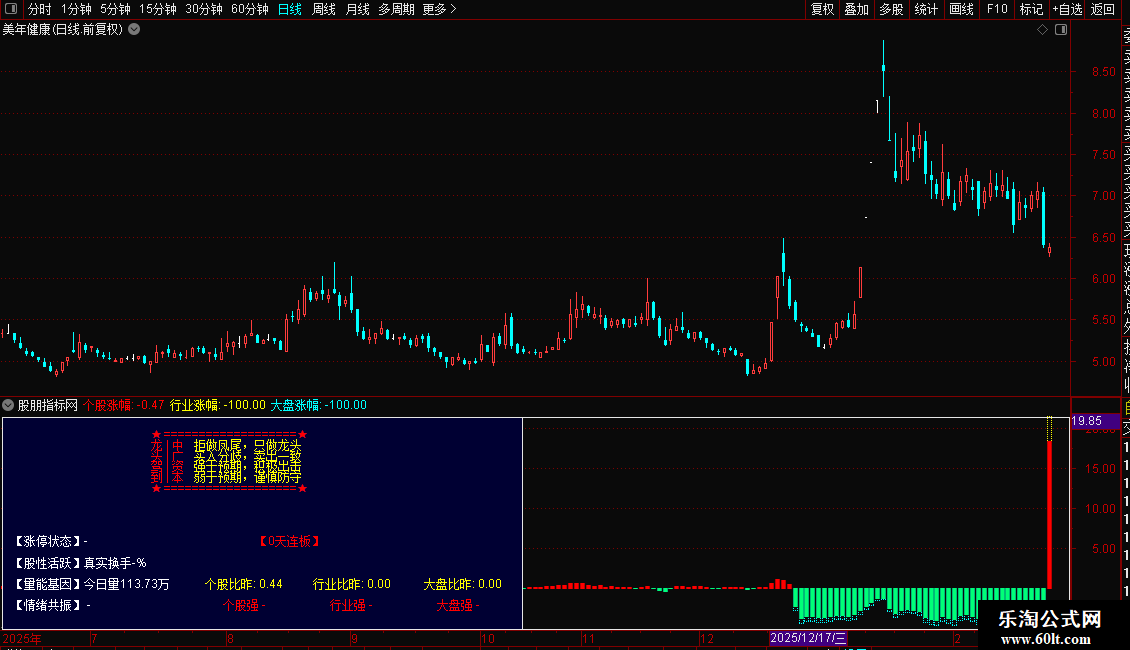Add stock via +自选 button
Screen dimensions: 1130x650
[x=1067, y=9]
